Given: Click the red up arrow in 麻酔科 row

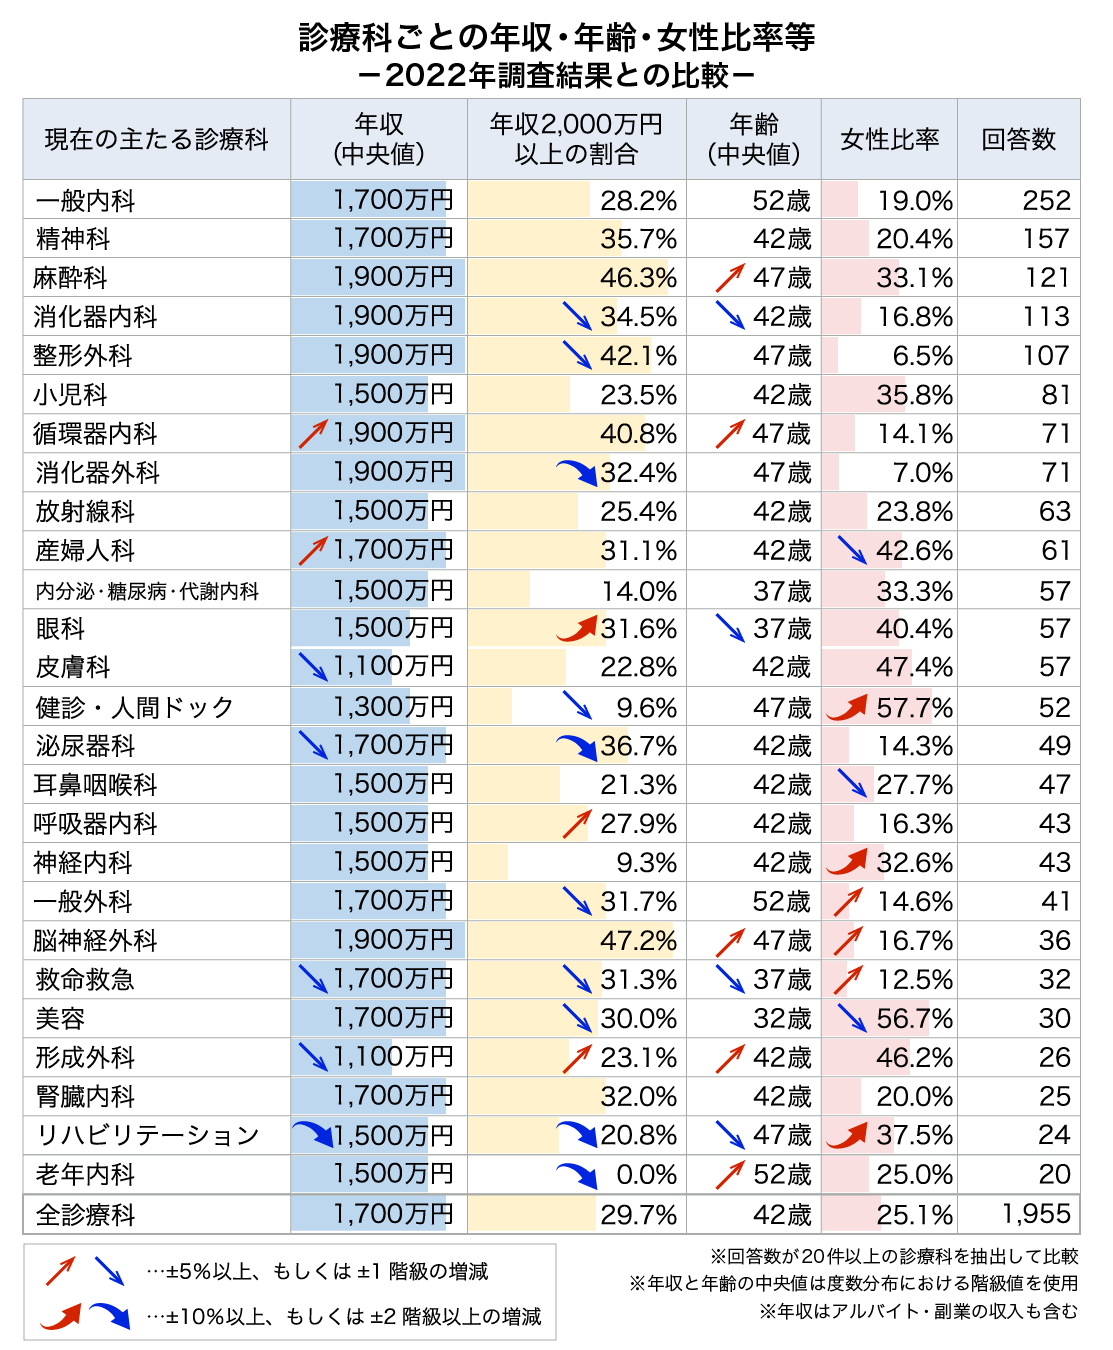Looking at the screenshot, I should [730, 278].
